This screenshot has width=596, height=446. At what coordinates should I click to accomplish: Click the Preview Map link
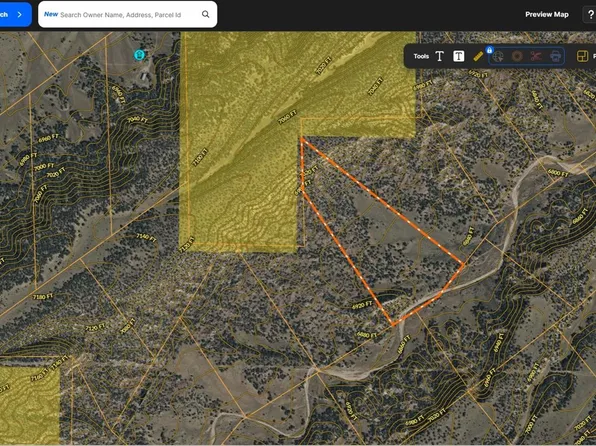(x=547, y=14)
